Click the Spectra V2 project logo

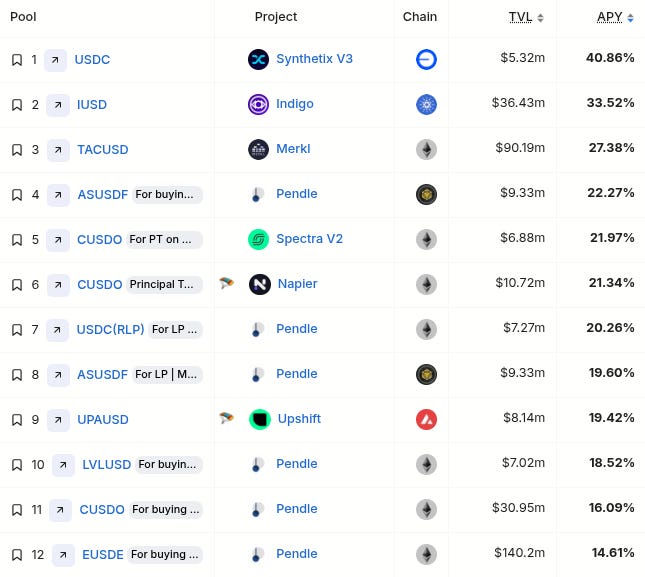click(258, 239)
